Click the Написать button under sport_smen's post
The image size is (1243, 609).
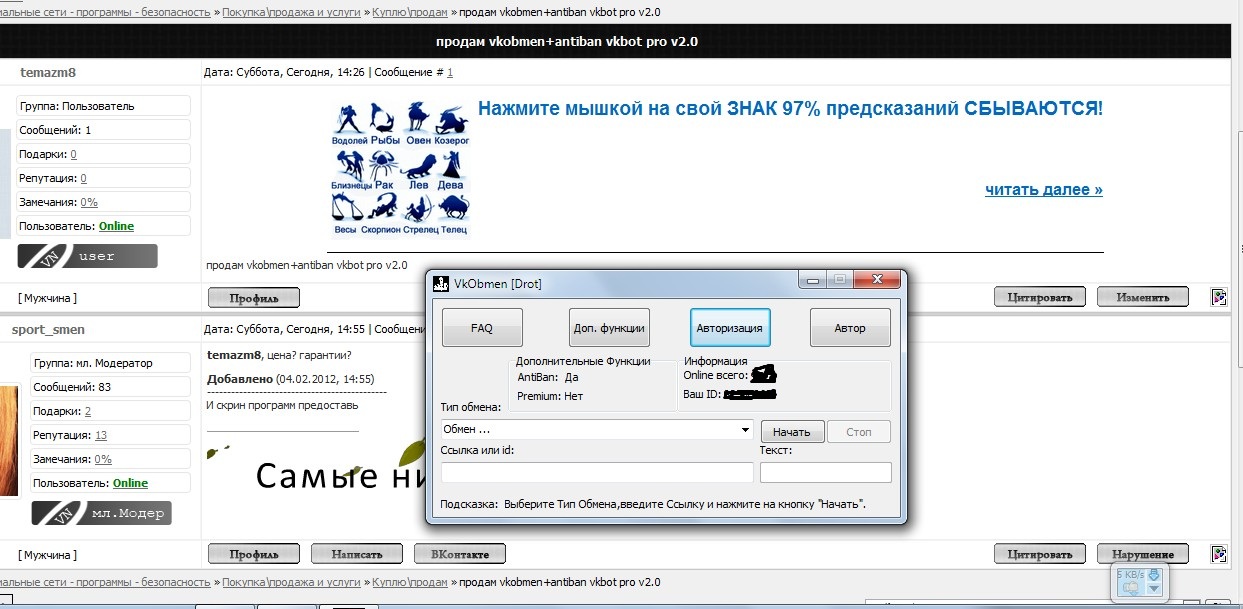(x=357, y=554)
